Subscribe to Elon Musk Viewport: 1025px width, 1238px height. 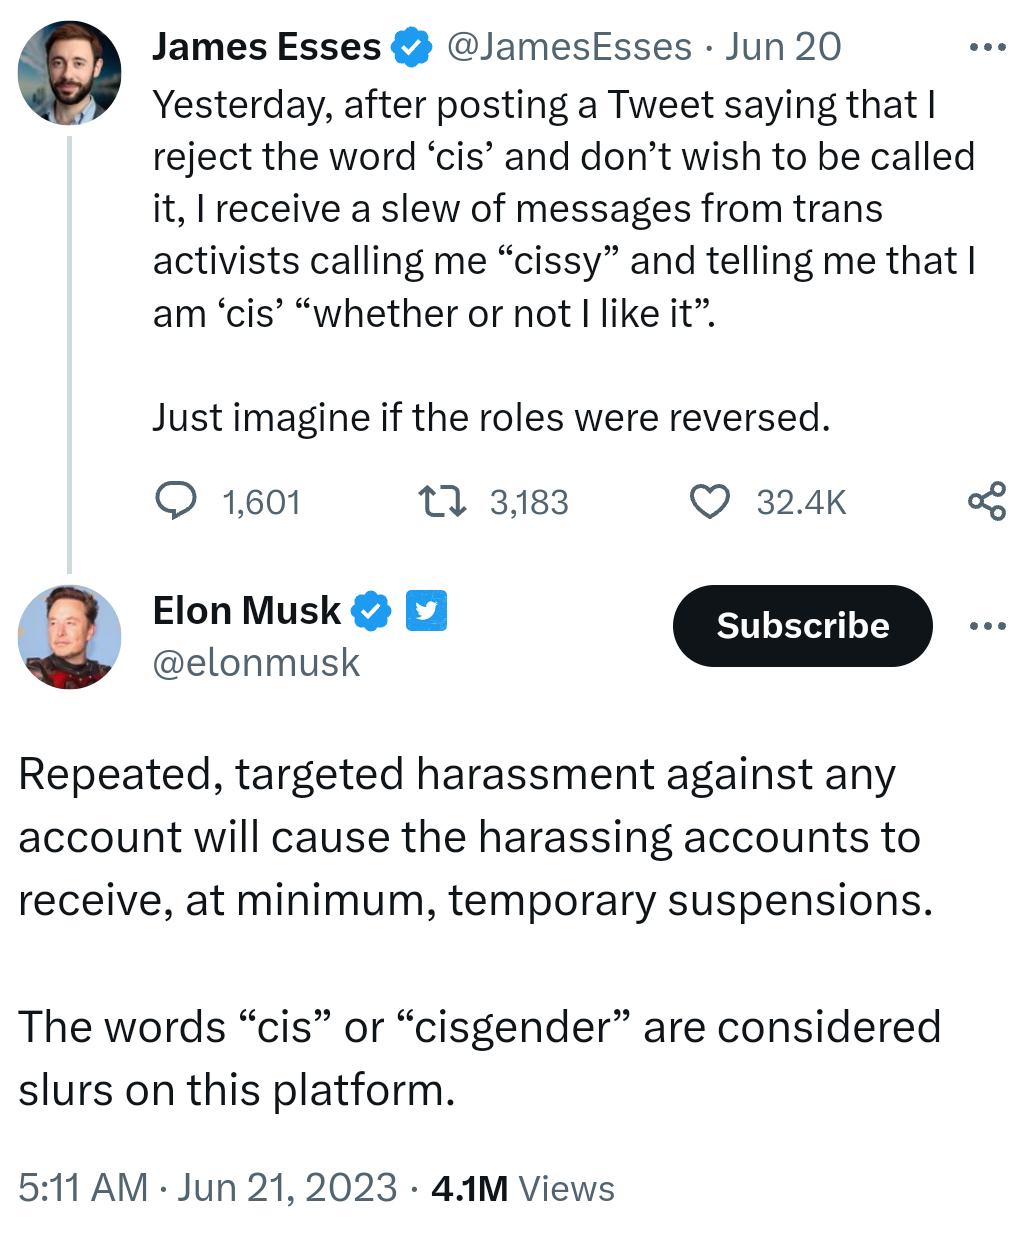[x=803, y=626]
